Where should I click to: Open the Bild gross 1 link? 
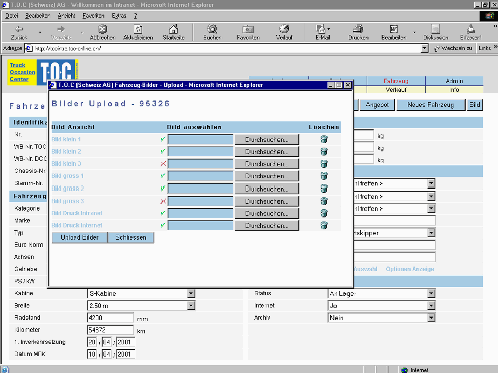point(68,176)
